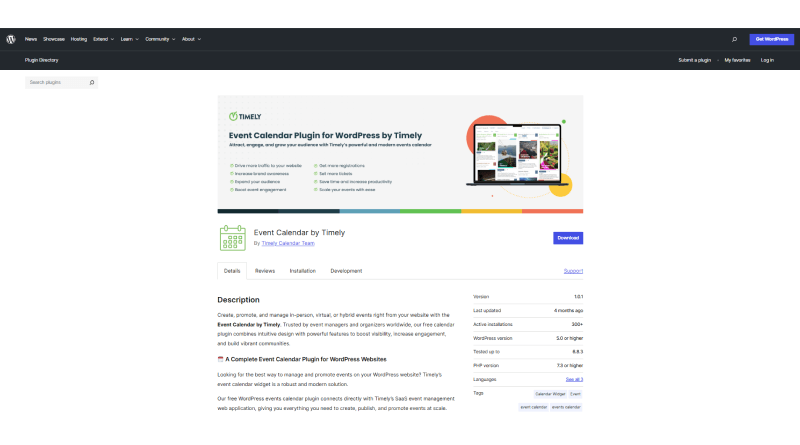The width and height of the screenshot is (800, 445).
Task: Switch to the Reviews tab
Action: (x=265, y=271)
